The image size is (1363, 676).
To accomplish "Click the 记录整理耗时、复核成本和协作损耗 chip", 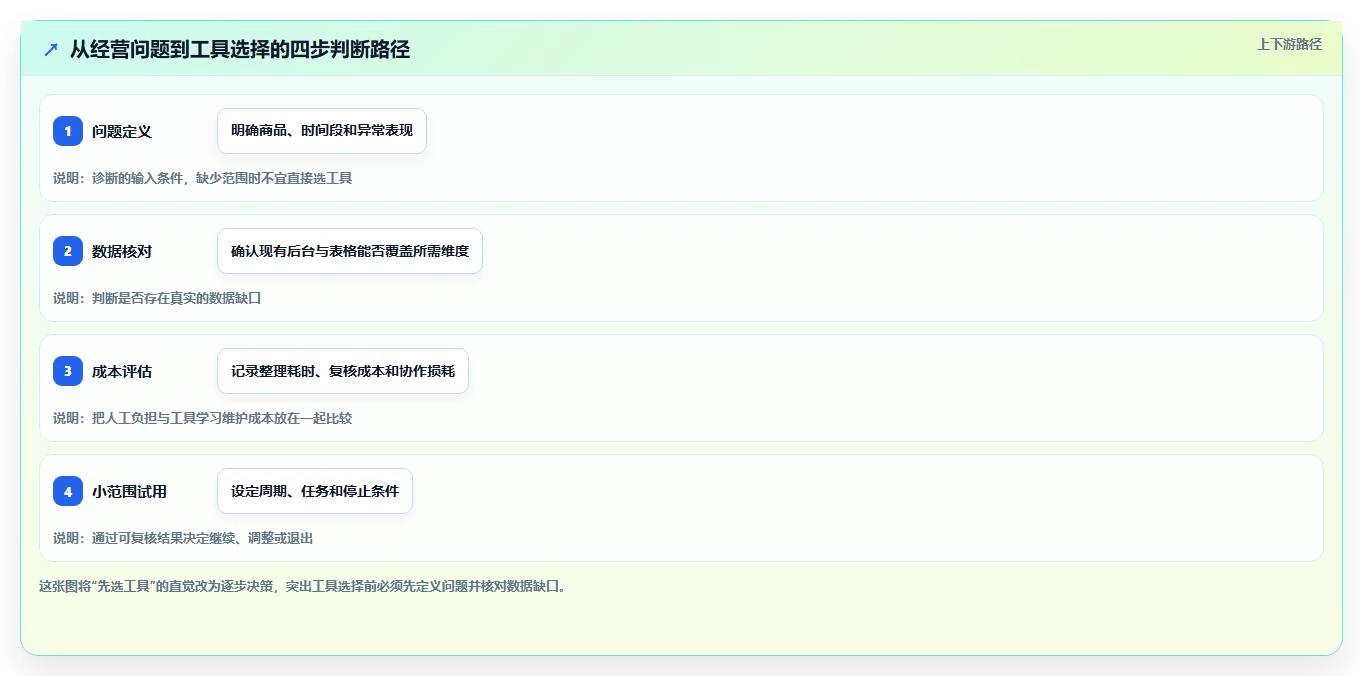I will [x=343, y=371].
